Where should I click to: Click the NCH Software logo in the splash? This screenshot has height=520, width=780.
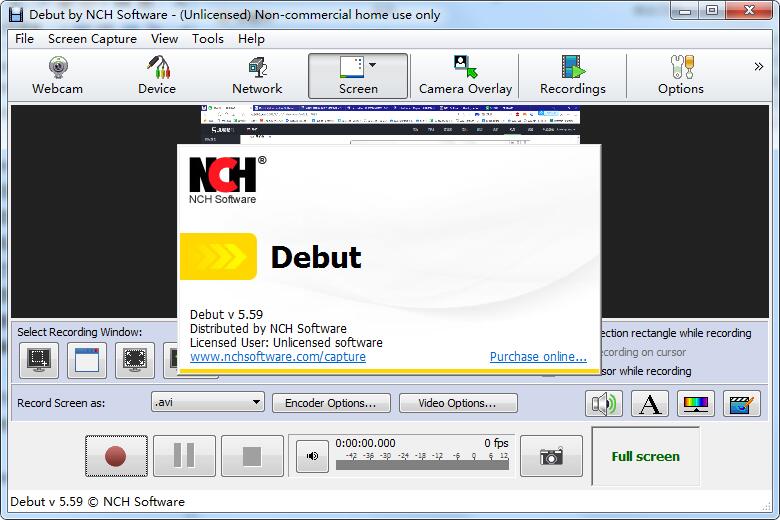tap(226, 180)
